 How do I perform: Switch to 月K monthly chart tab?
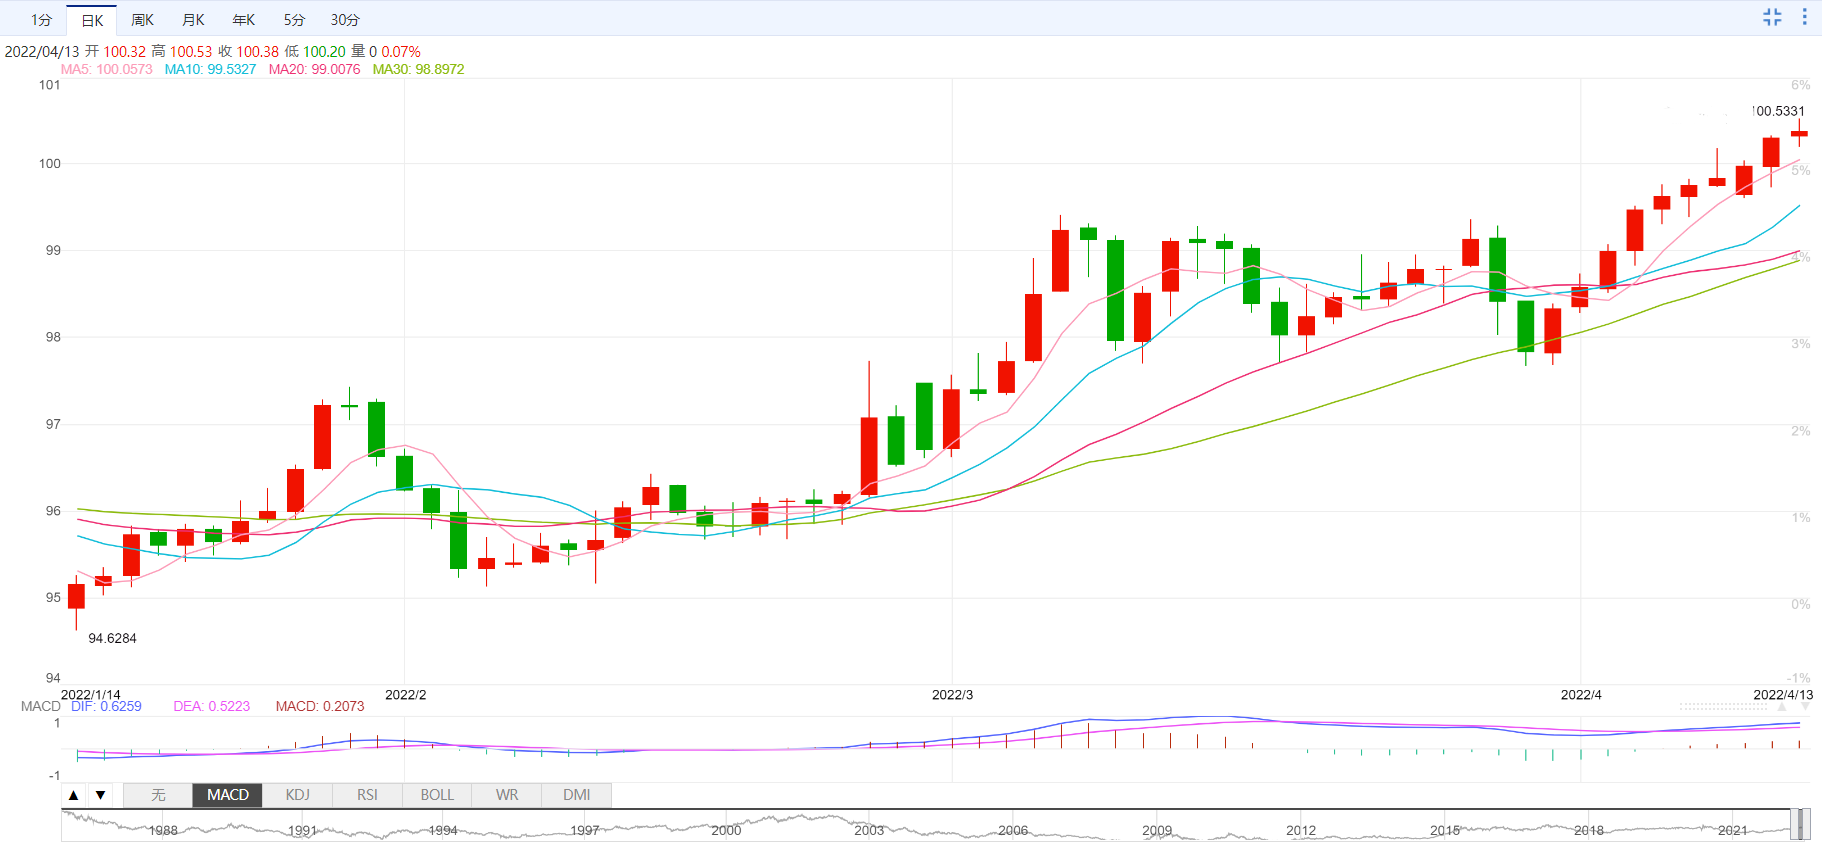pyautogui.click(x=193, y=20)
